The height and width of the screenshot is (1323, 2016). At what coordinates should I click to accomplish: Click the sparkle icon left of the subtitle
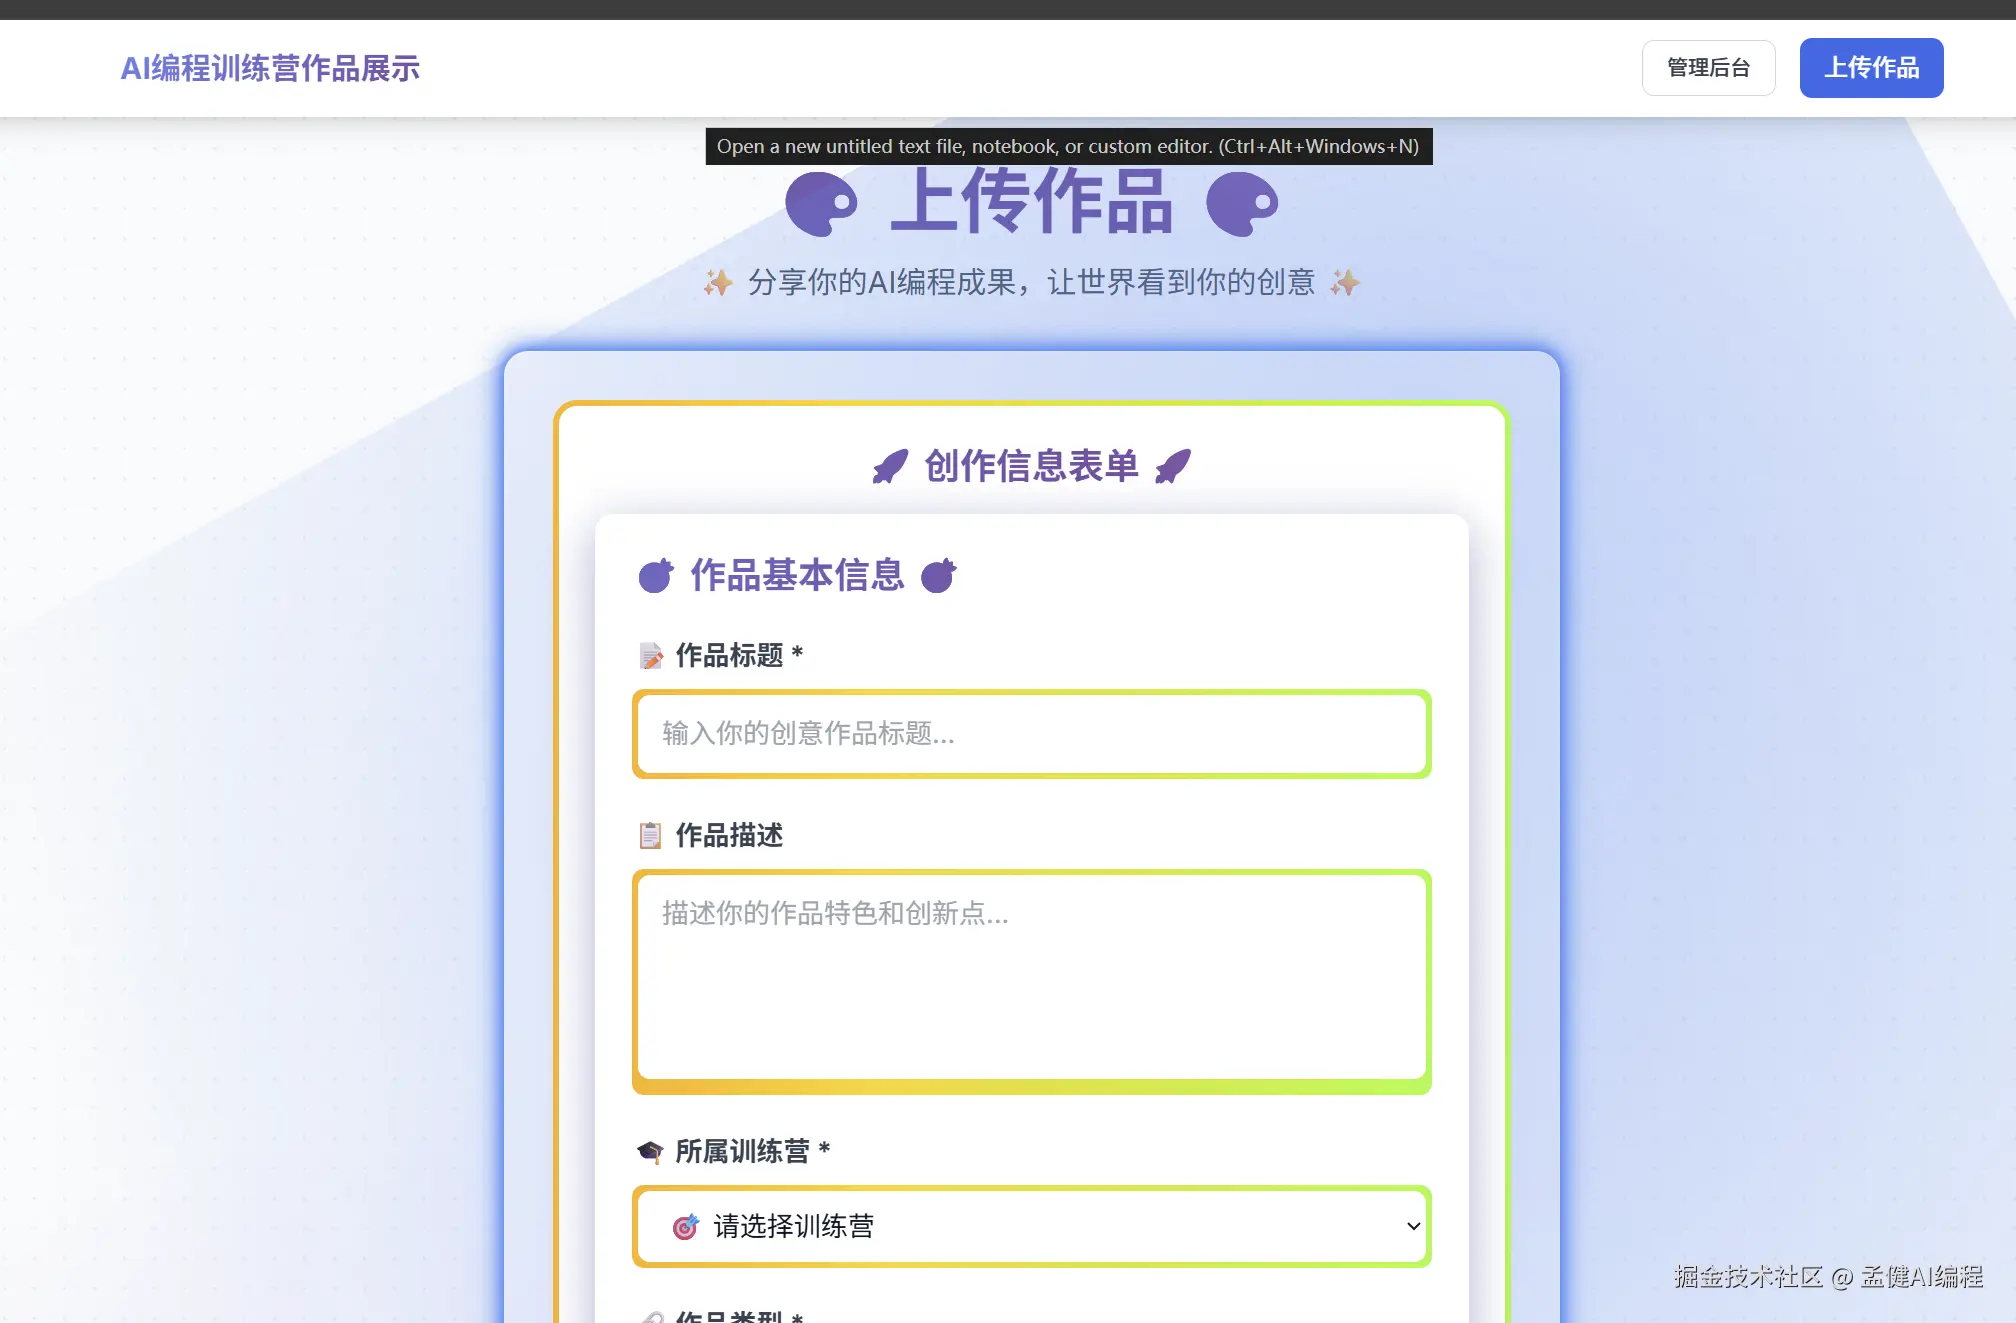[717, 283]
